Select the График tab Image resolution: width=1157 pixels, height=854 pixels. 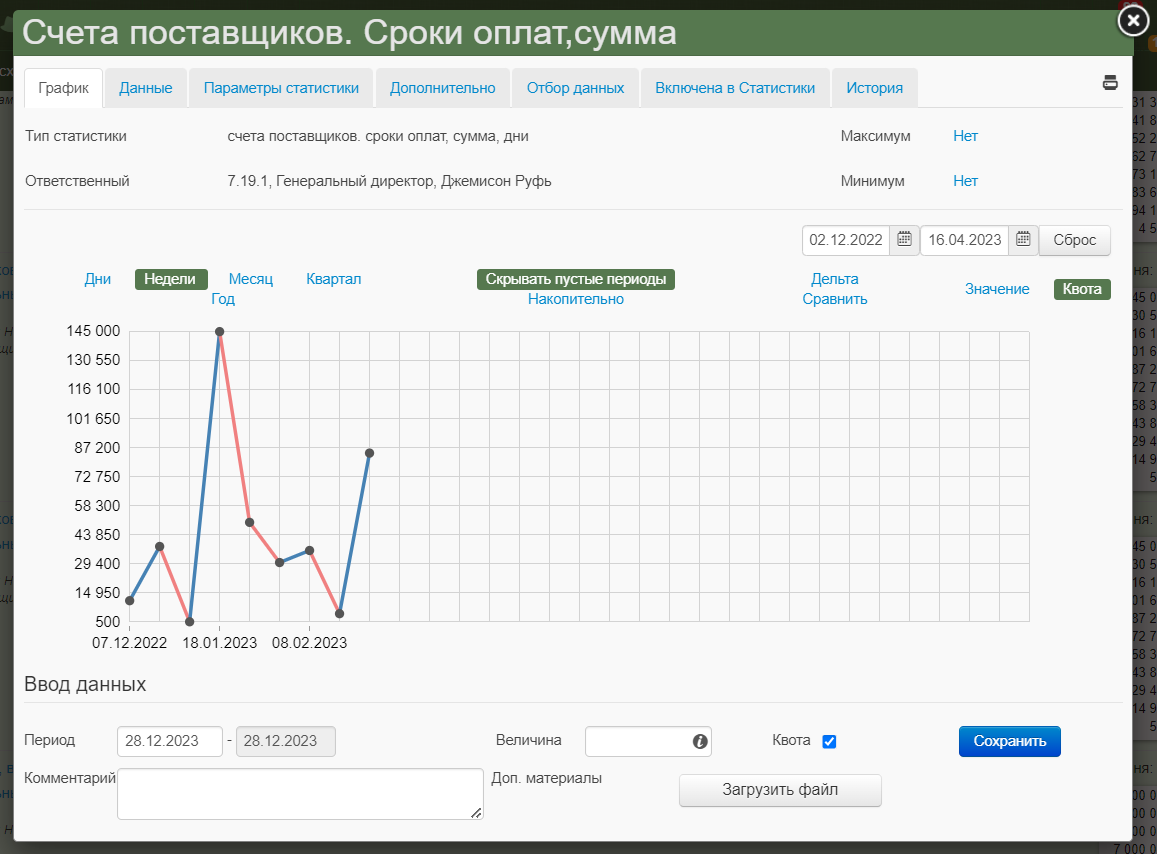point(63,88)
